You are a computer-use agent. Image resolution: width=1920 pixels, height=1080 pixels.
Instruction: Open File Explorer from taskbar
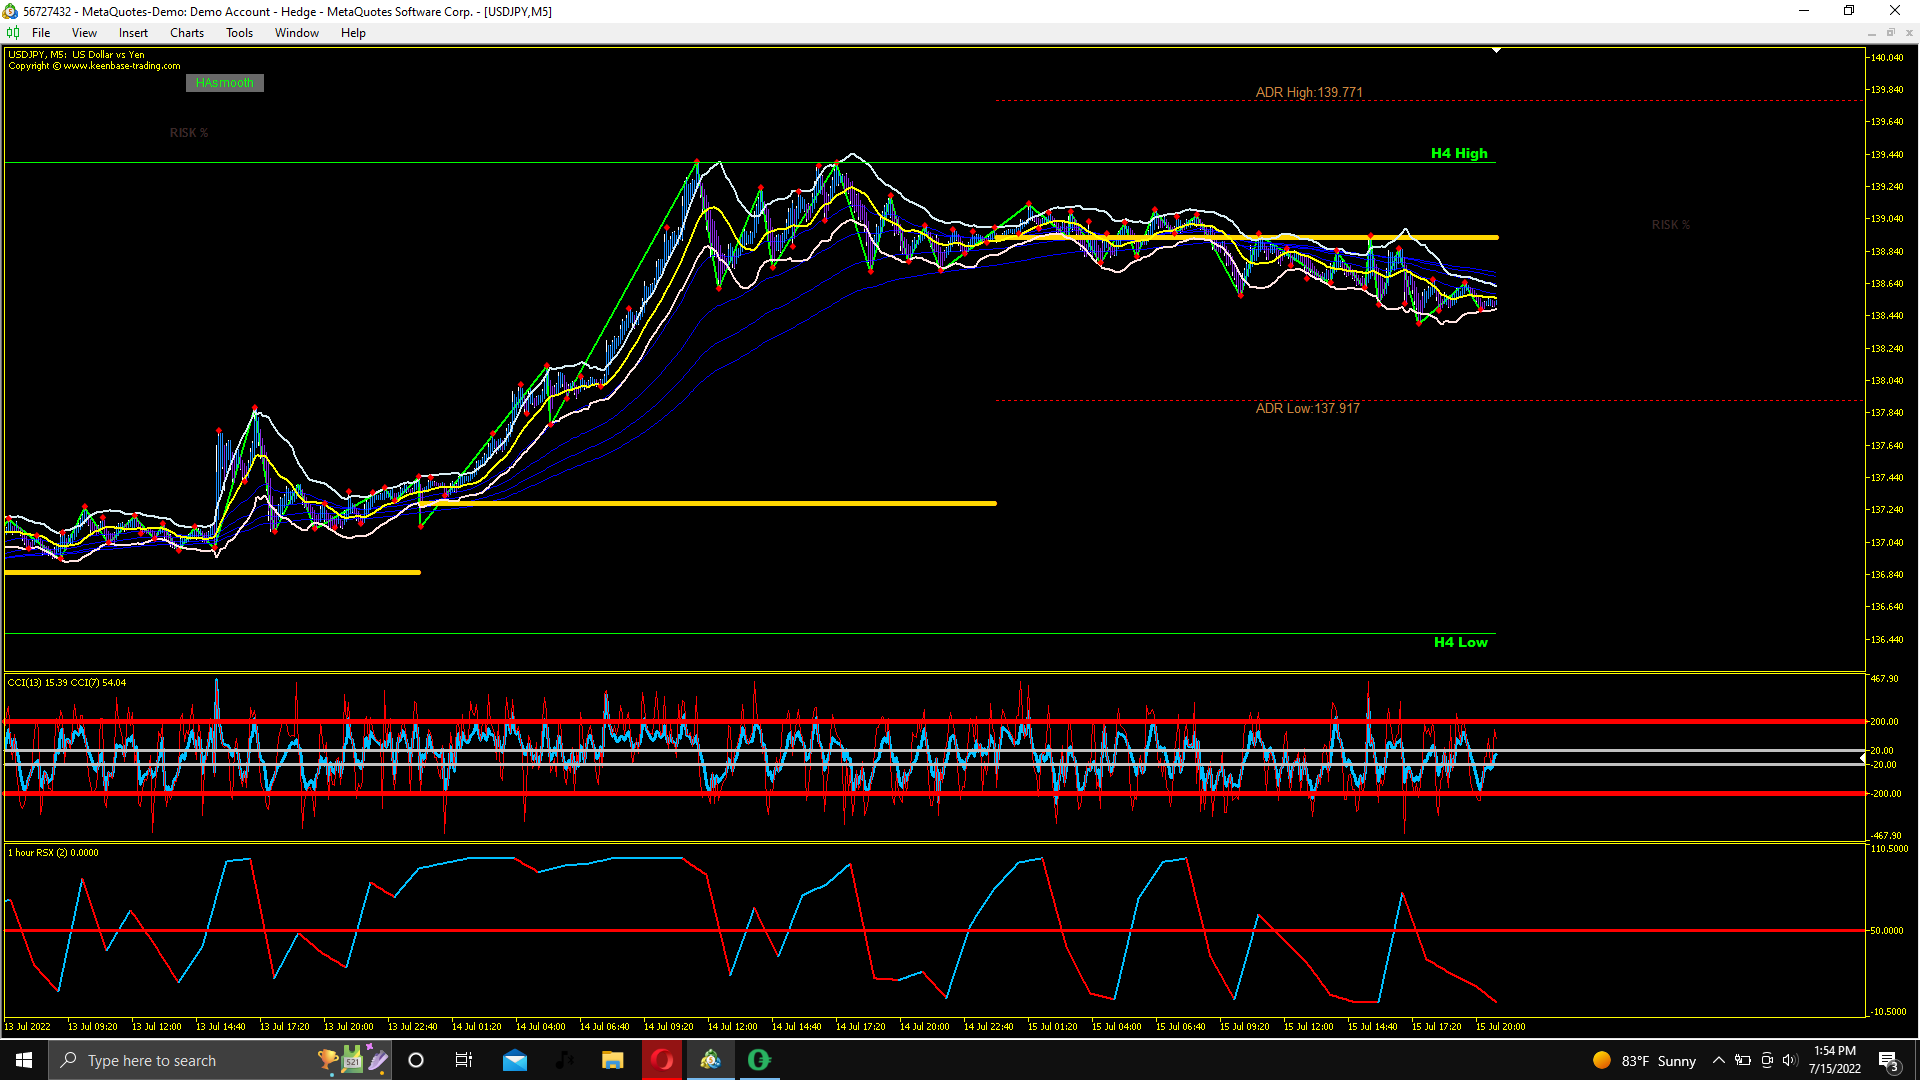pyautogui.click(x=612, y=1060)
